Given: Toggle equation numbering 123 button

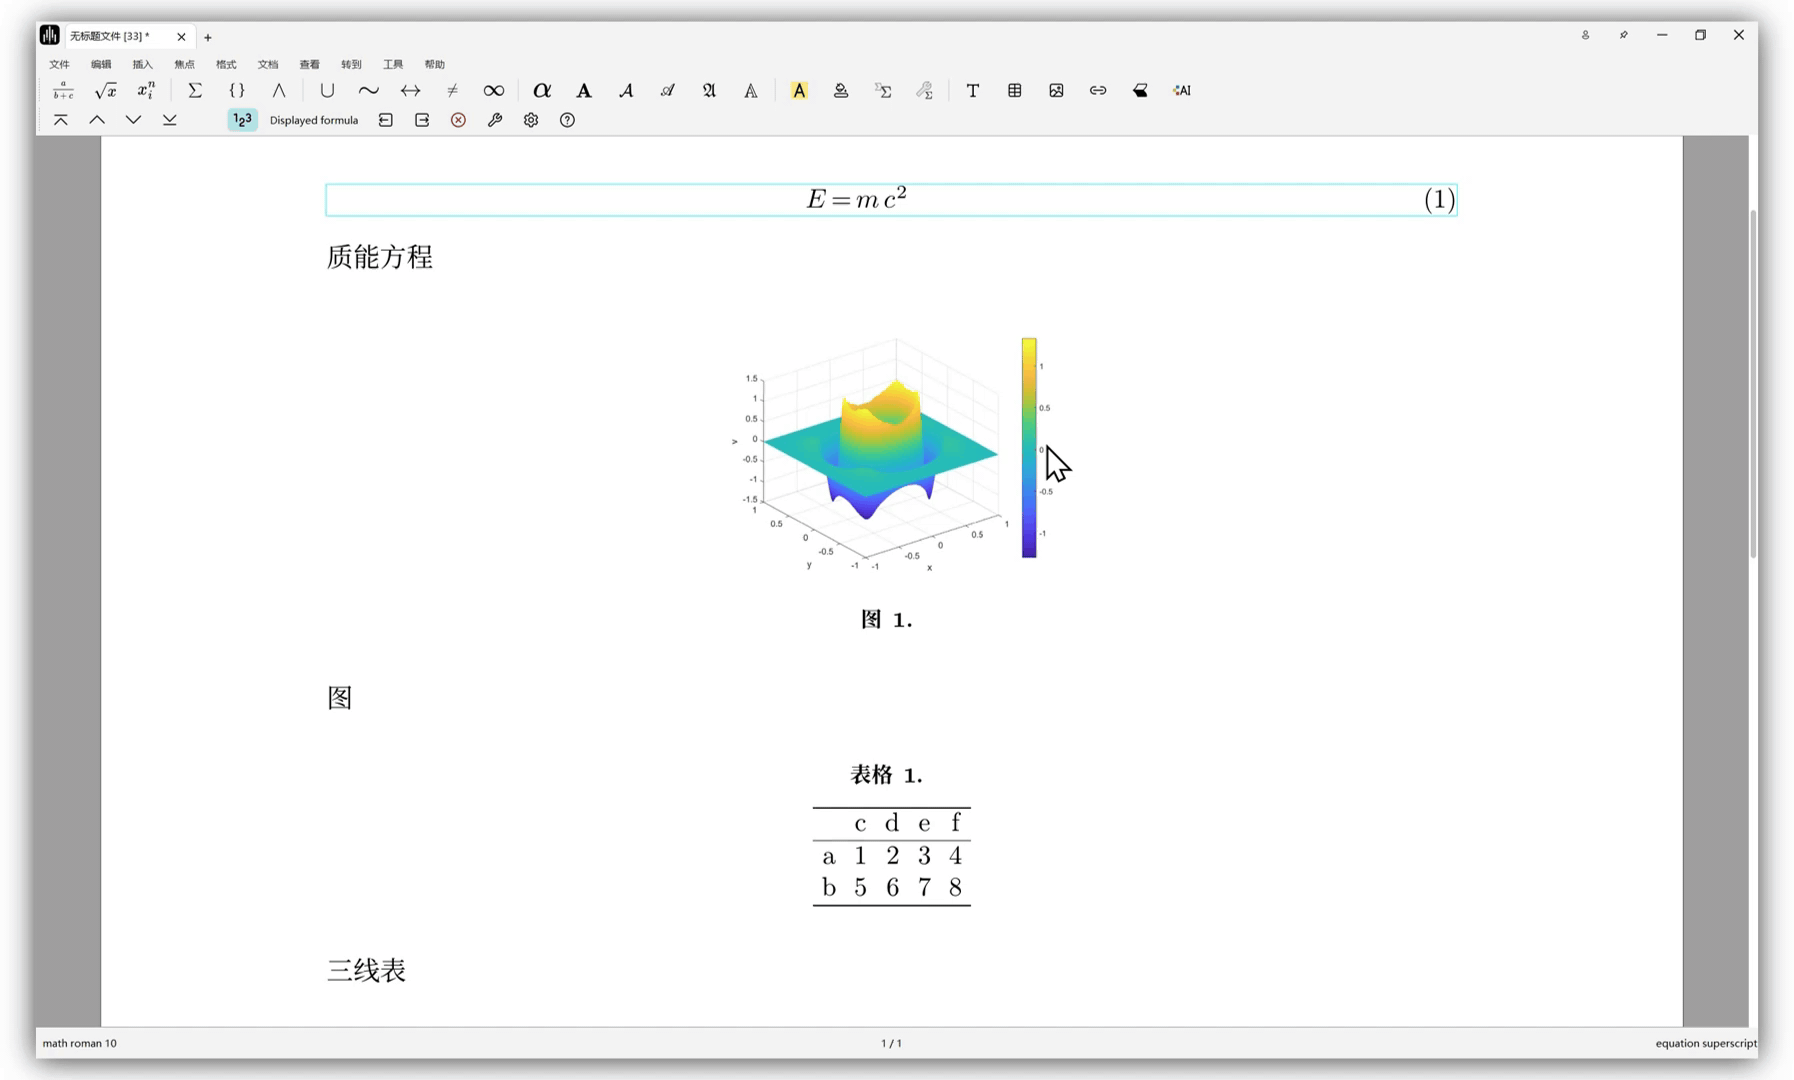Looking at the screenshot, I should [x=242, y=120].
